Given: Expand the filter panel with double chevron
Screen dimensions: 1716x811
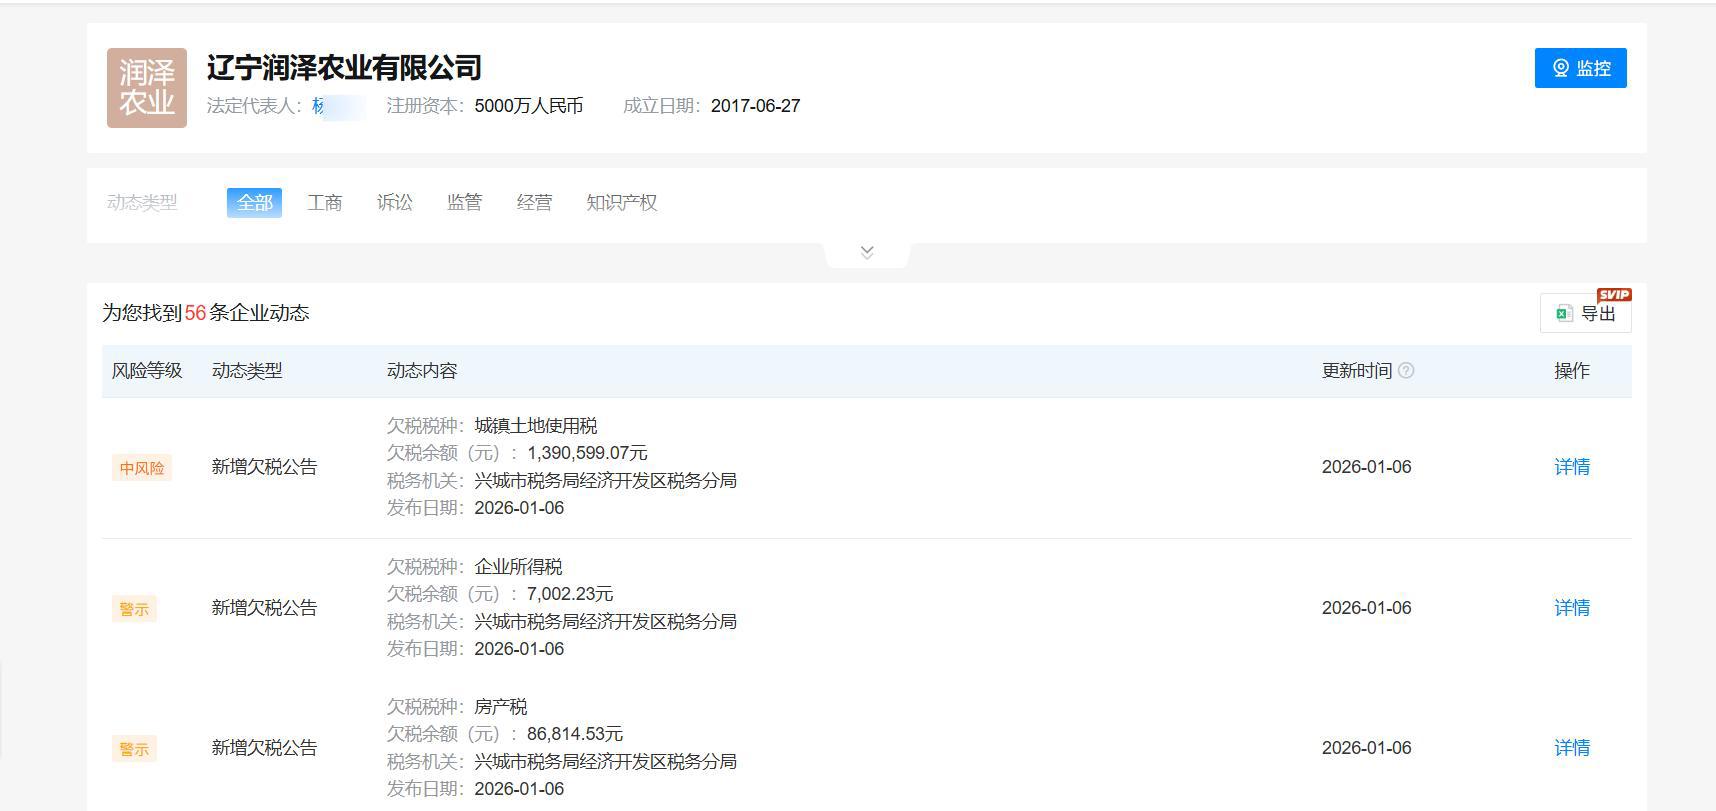Looking at the screenshot, I should click(x=867, y=253).
